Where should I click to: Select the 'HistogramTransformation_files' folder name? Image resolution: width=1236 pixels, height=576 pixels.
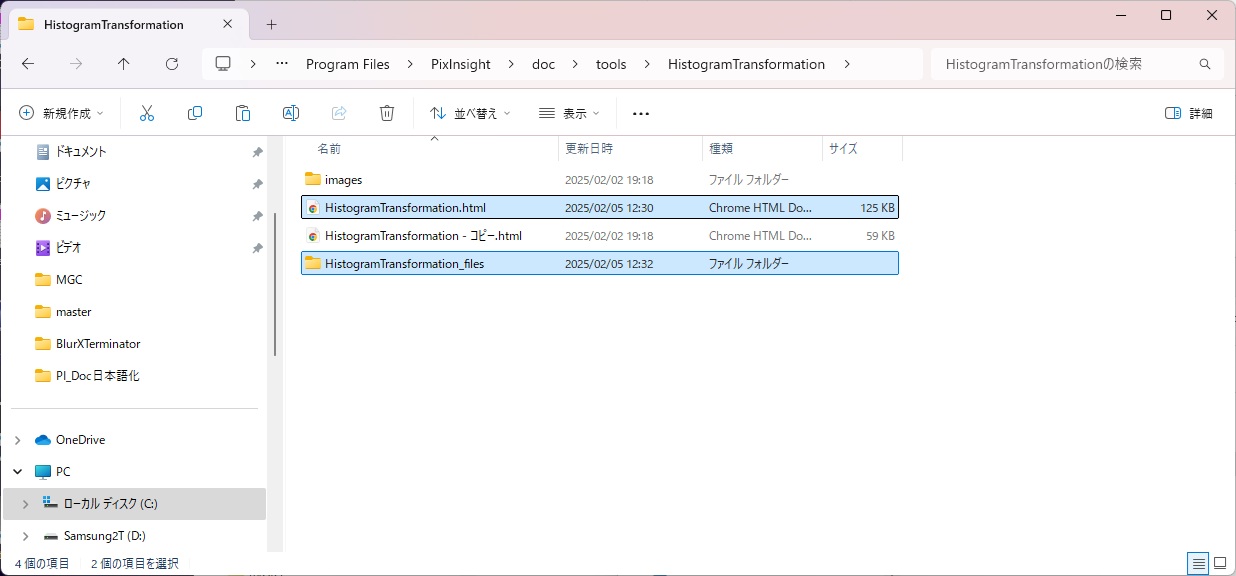(x=404, y=264)
